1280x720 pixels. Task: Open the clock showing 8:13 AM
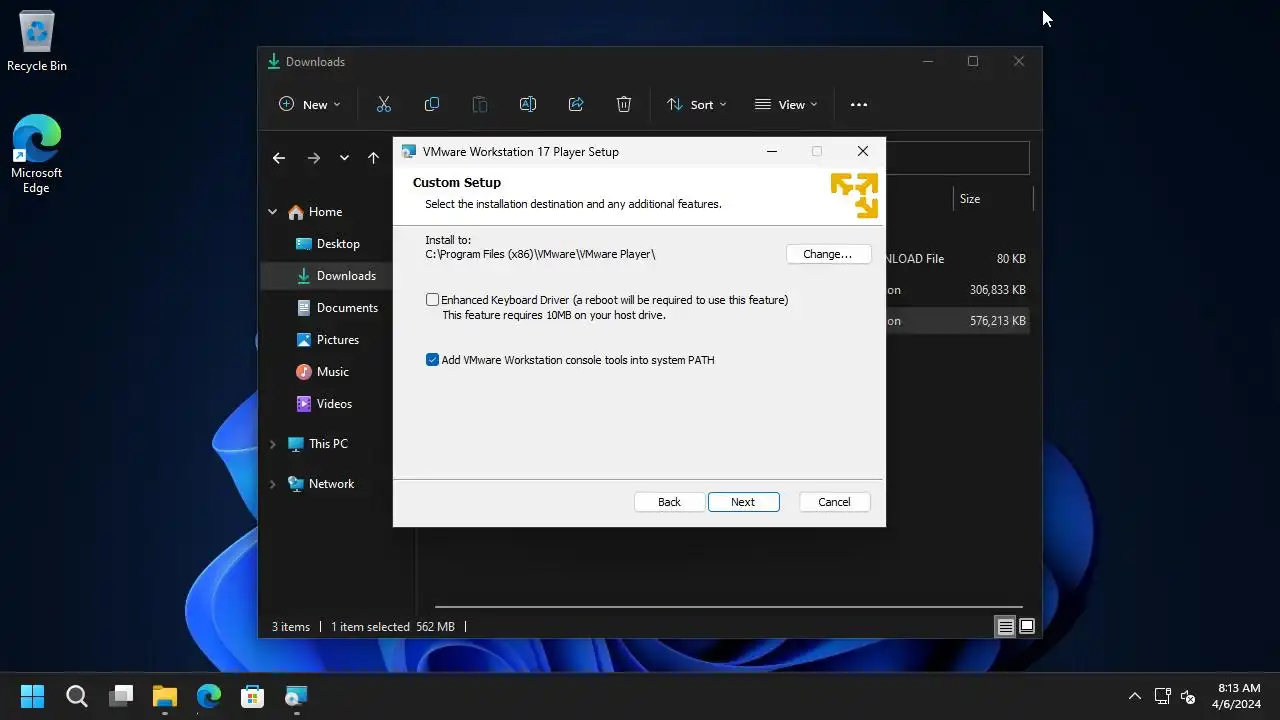tap(1238, 696)
